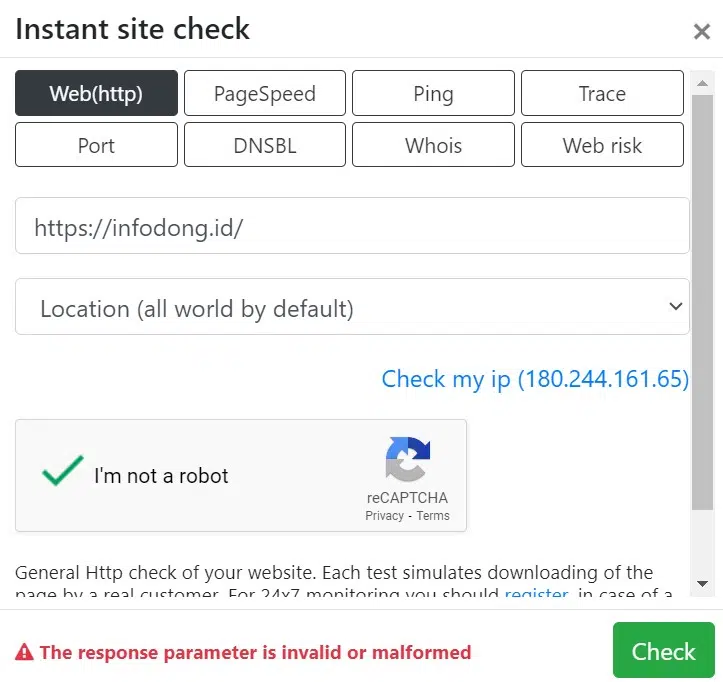
Task: Switch to the PageSpeed tab
Action: (x=265, y=93)
